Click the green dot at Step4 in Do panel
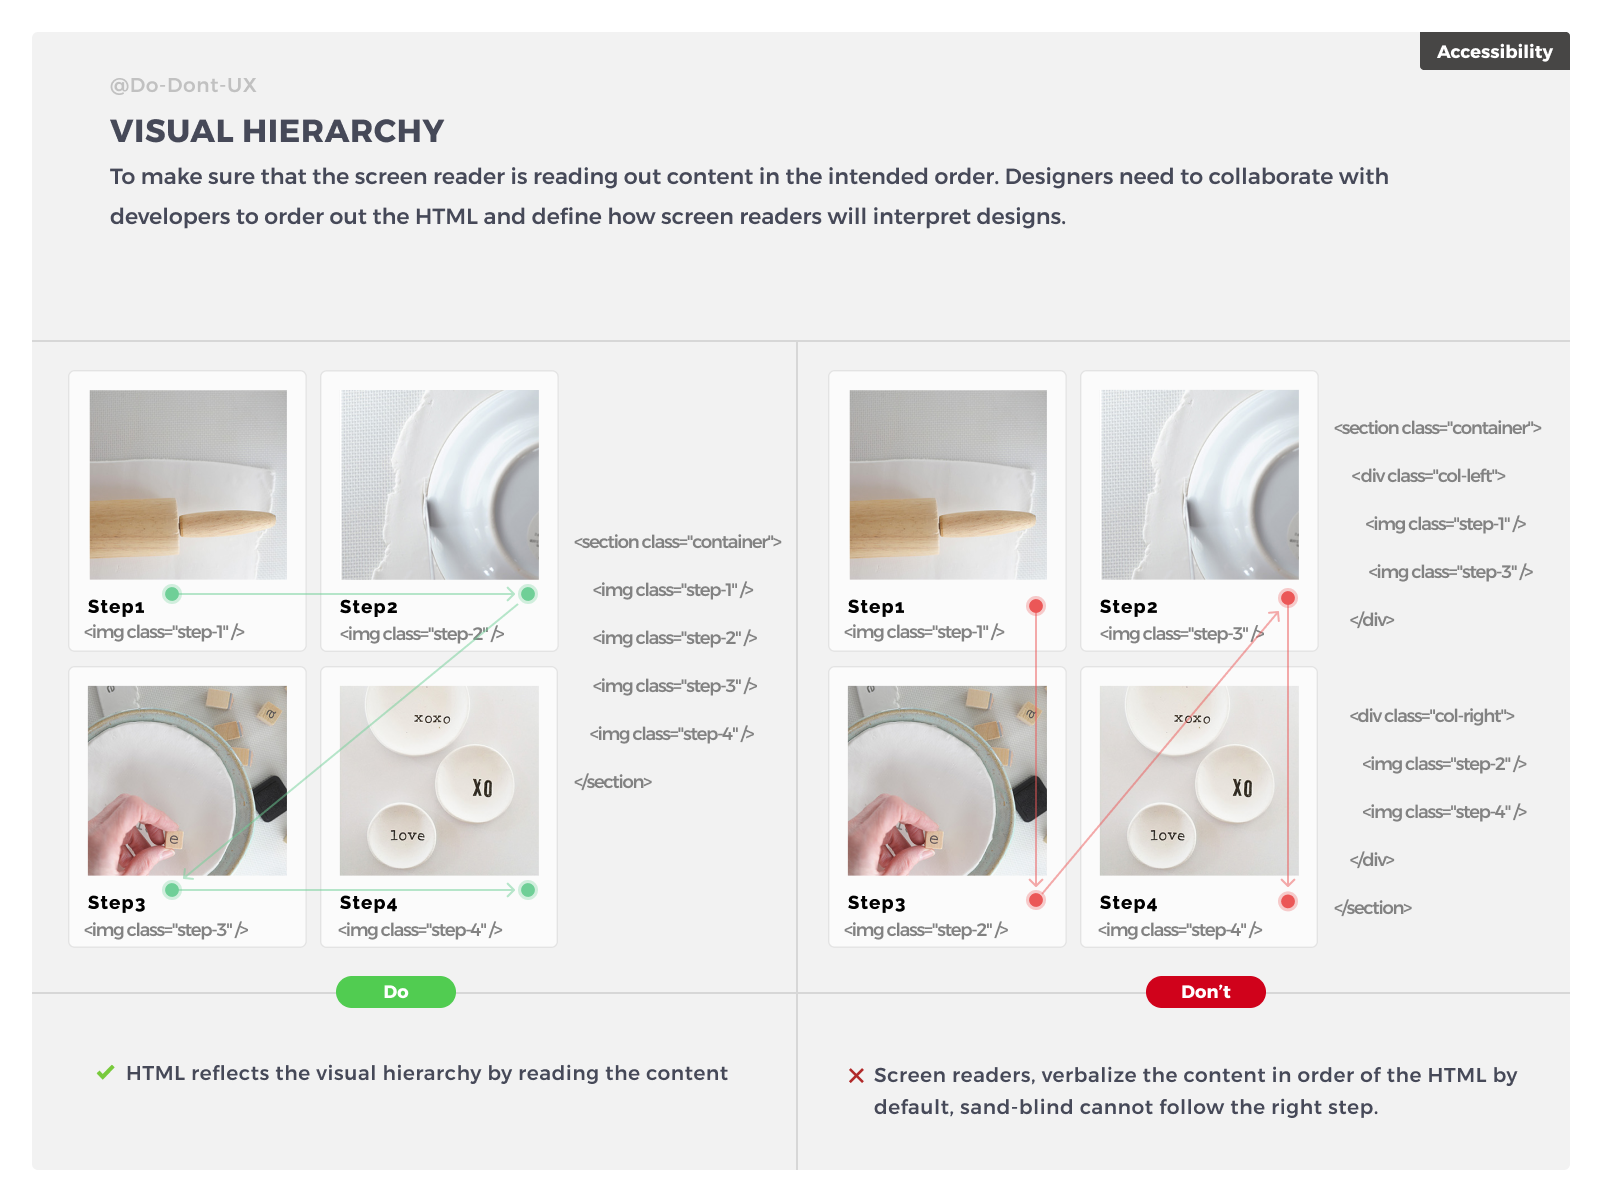1600x1200 pixels. point(528,890)
